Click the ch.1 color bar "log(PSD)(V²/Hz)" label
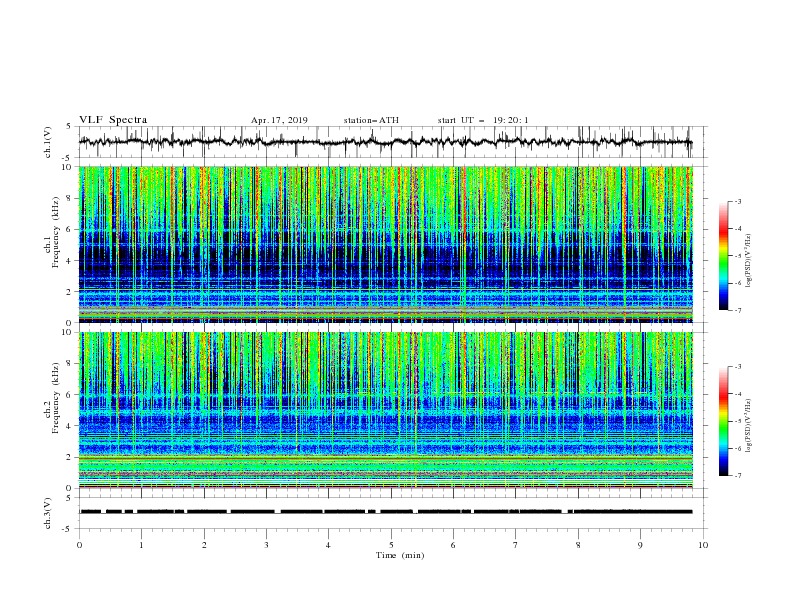792x612 pixels. tap(749, 261)
